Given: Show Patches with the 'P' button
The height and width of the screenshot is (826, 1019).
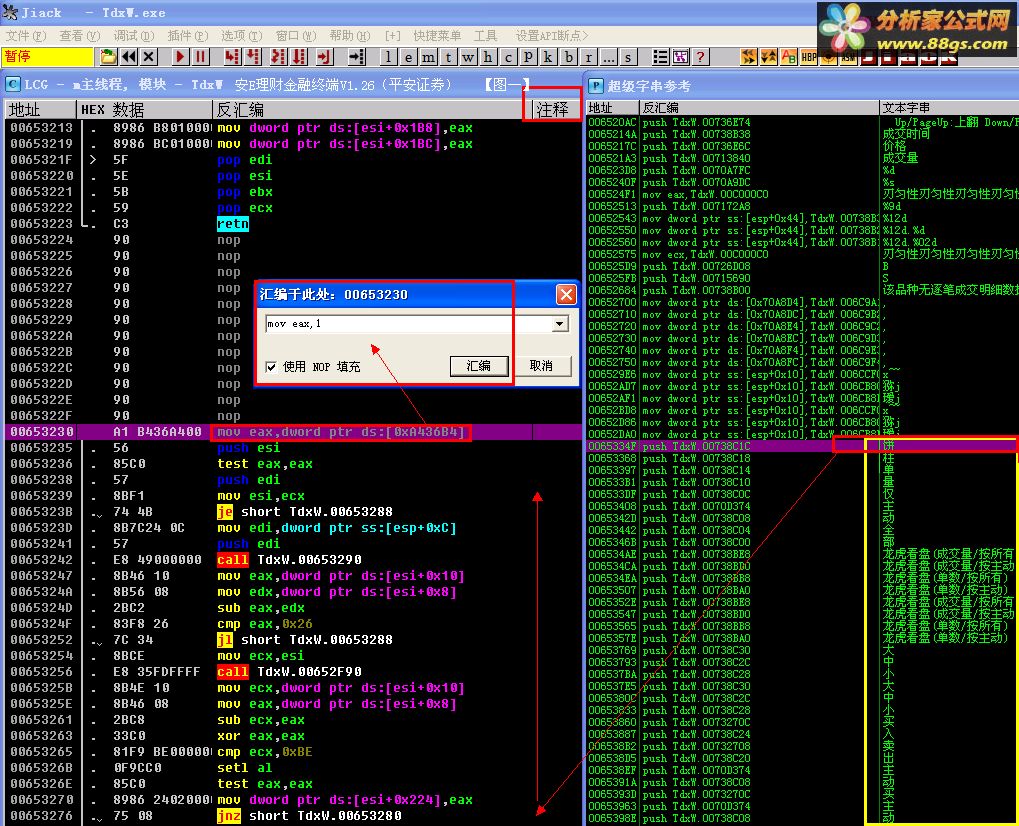Looking at the screenshot, I should click(x=528, y=57).
